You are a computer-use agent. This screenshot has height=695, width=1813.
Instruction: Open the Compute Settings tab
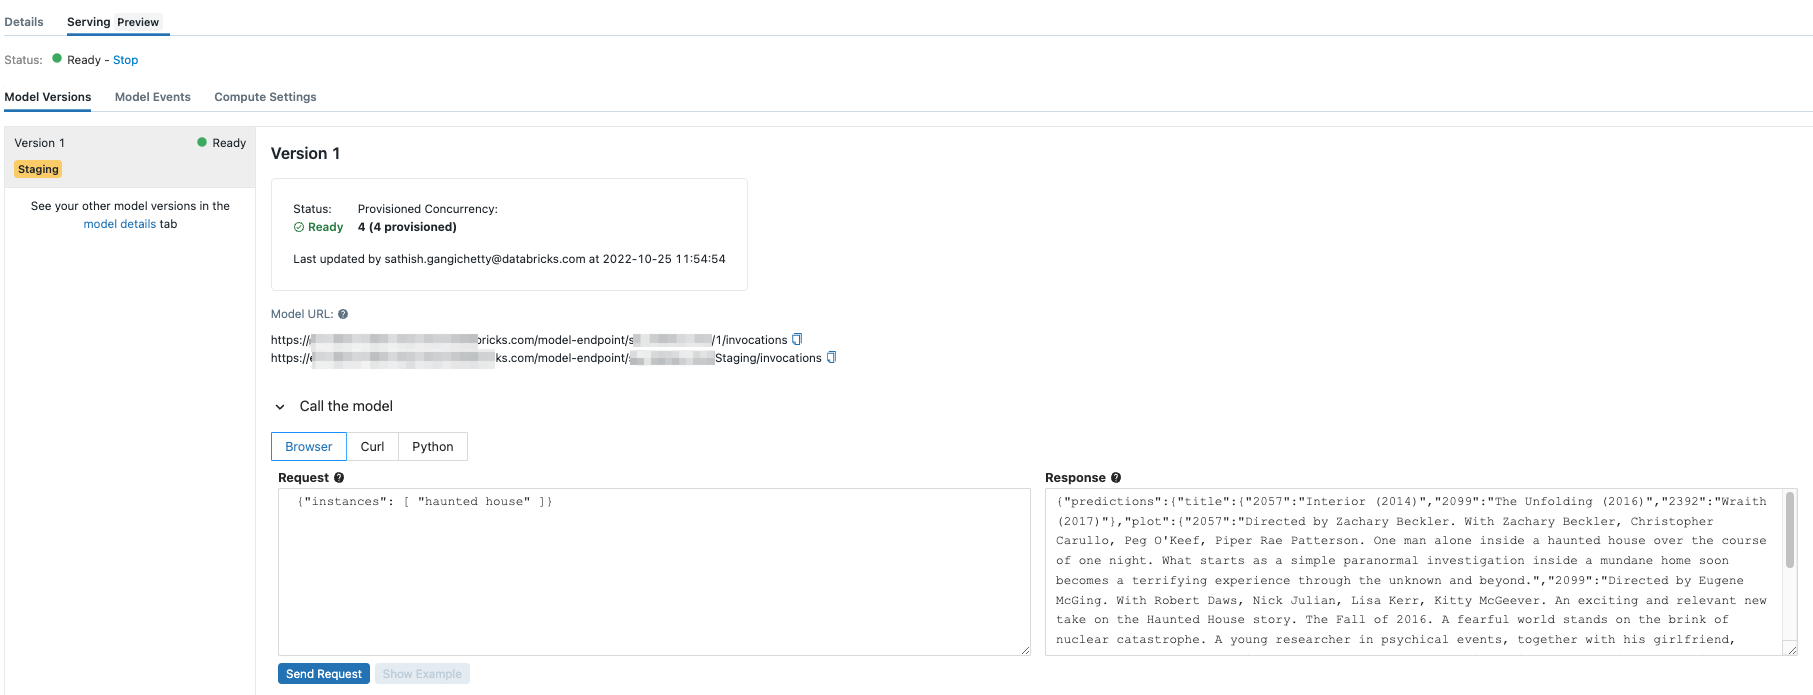click(265, 97)
